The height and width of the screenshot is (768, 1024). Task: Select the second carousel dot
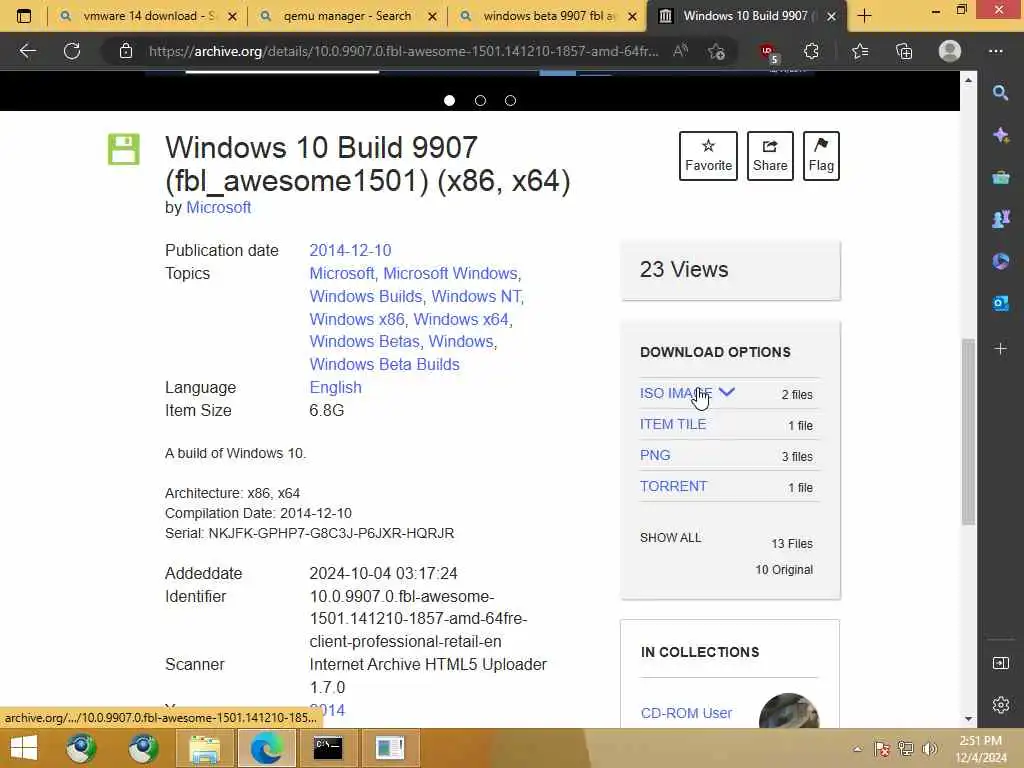480,101
